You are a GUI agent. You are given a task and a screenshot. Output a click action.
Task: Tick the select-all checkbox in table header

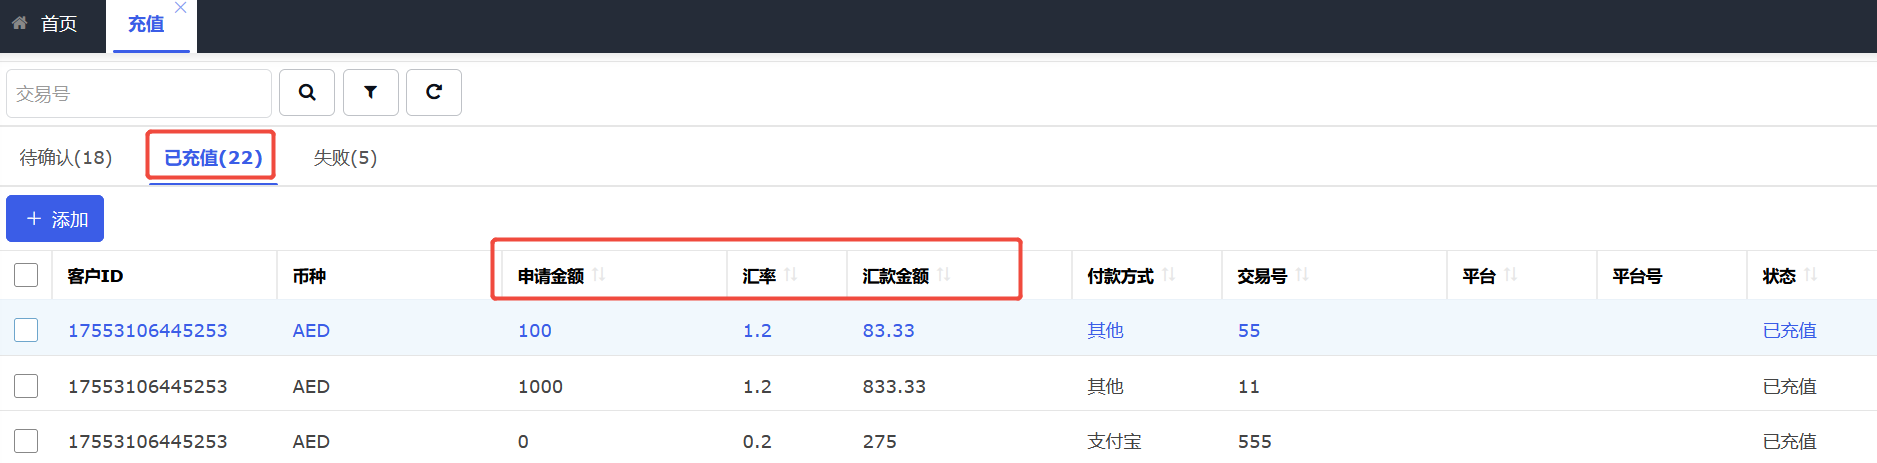(26, 275)
